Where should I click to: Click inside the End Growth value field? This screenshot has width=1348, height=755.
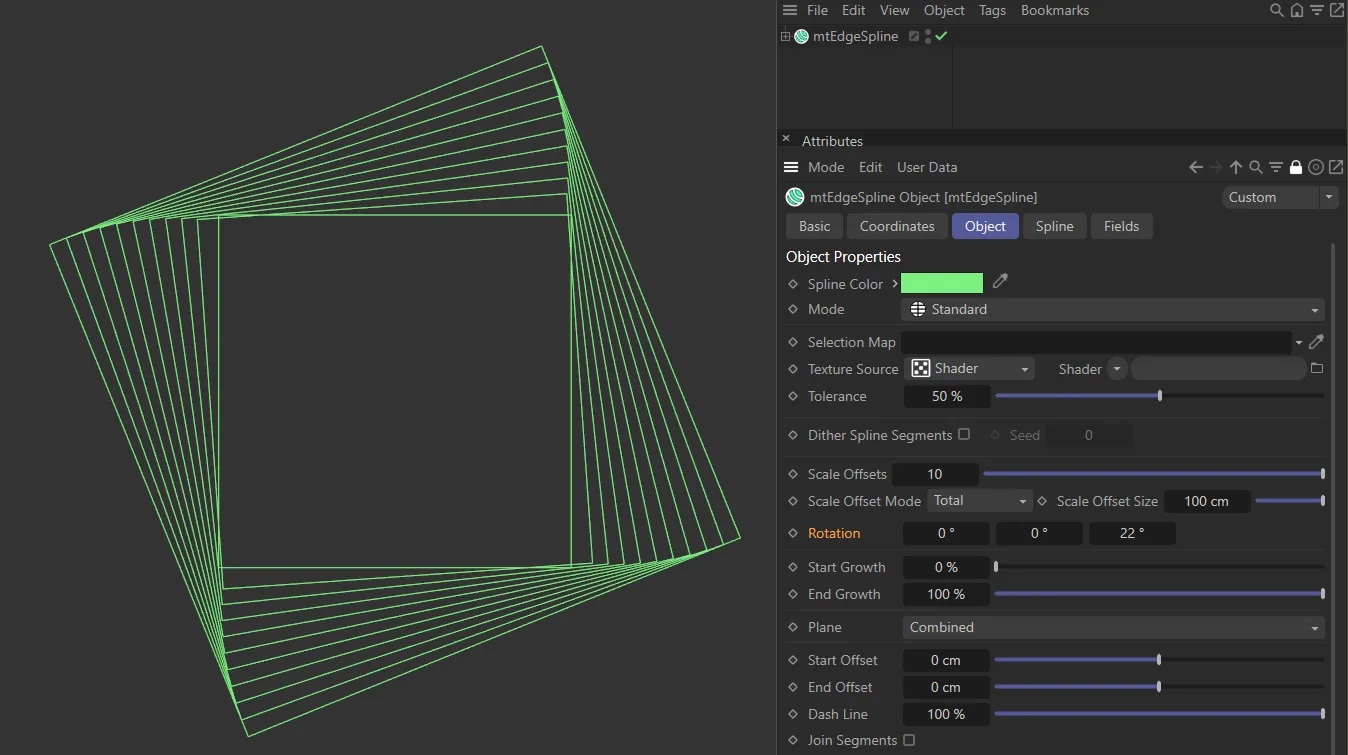[946, 594]
